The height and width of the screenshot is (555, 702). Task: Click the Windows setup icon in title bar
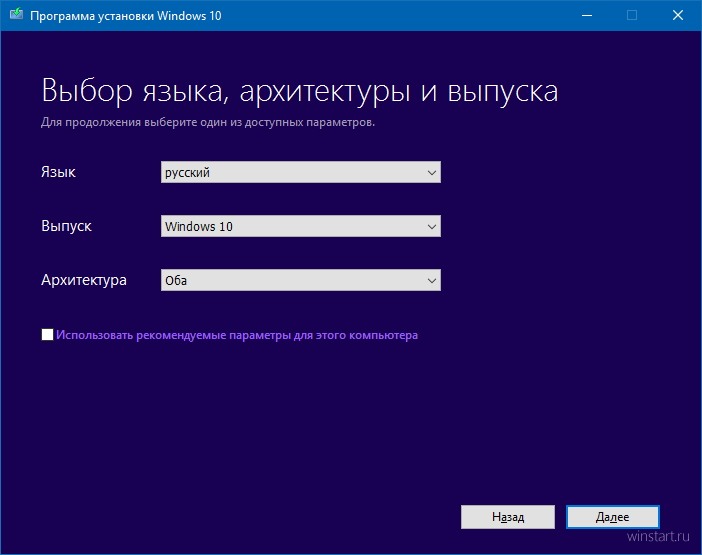[x=15, y=15]
